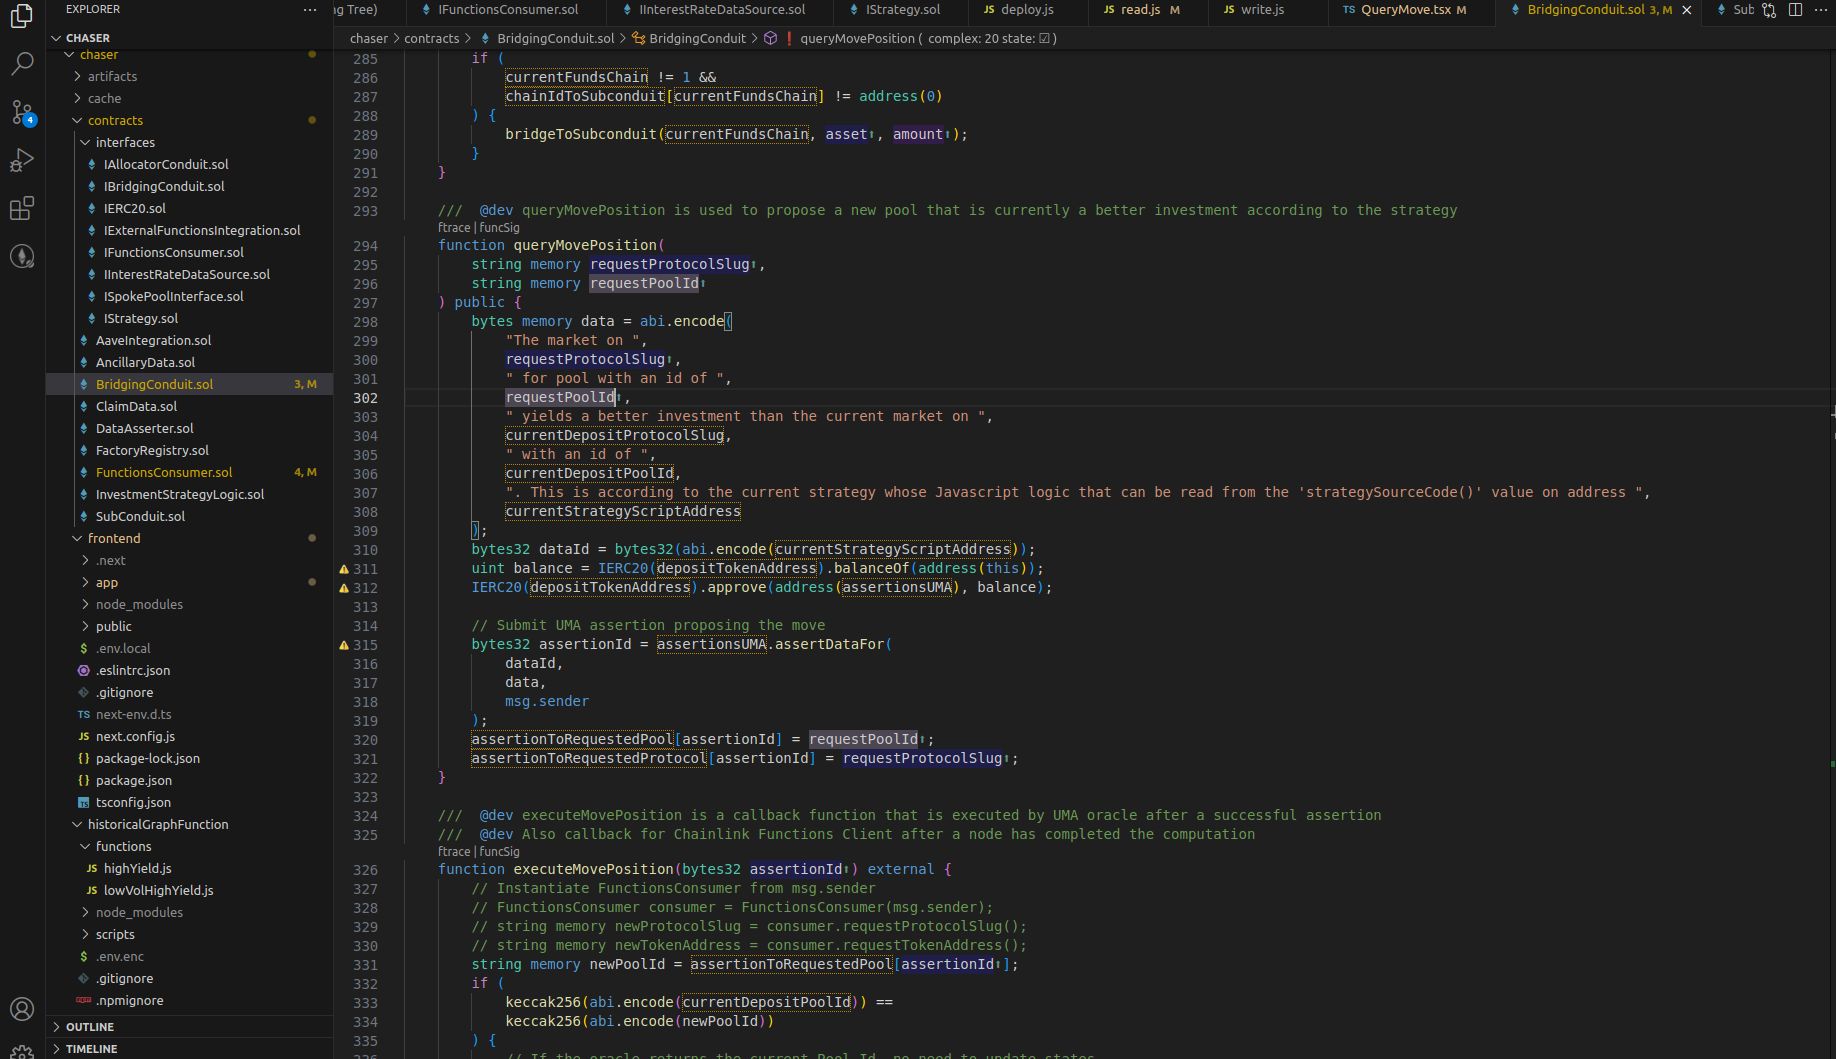Click ftrace link above executeMovePosition
This screenshot has height=1059, width=1836.
[453, 852]
